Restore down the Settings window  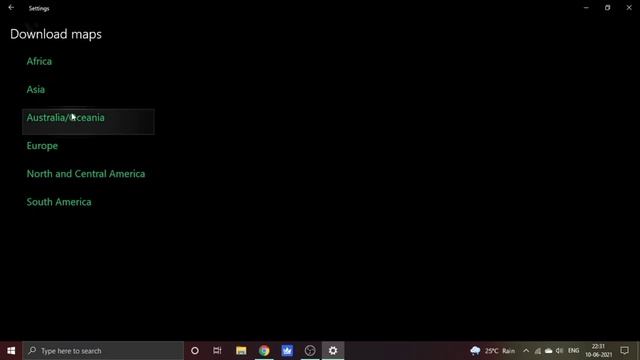(x=607, y=8)
